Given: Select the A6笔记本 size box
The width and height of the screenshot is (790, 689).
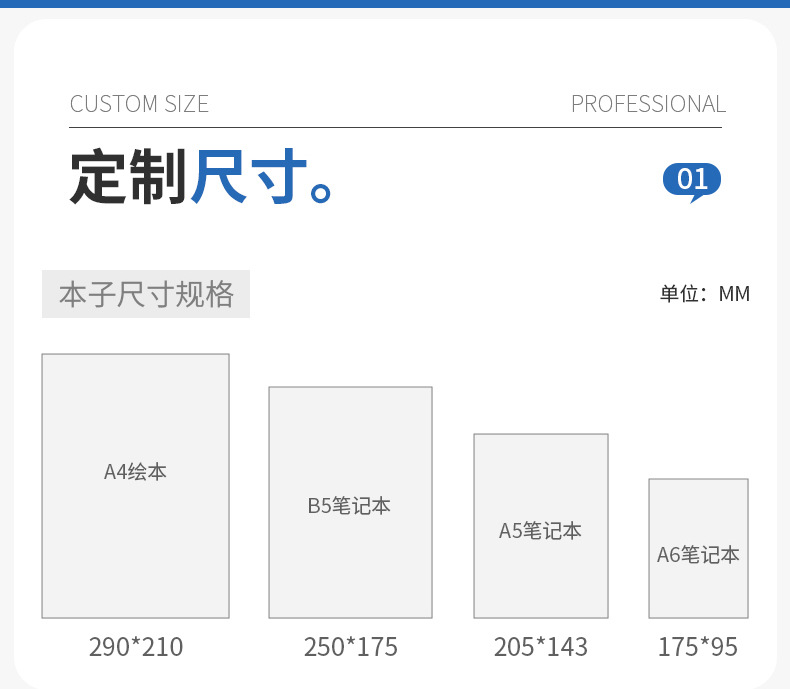Looking at the screenshot, I should (x=699, y=548).
